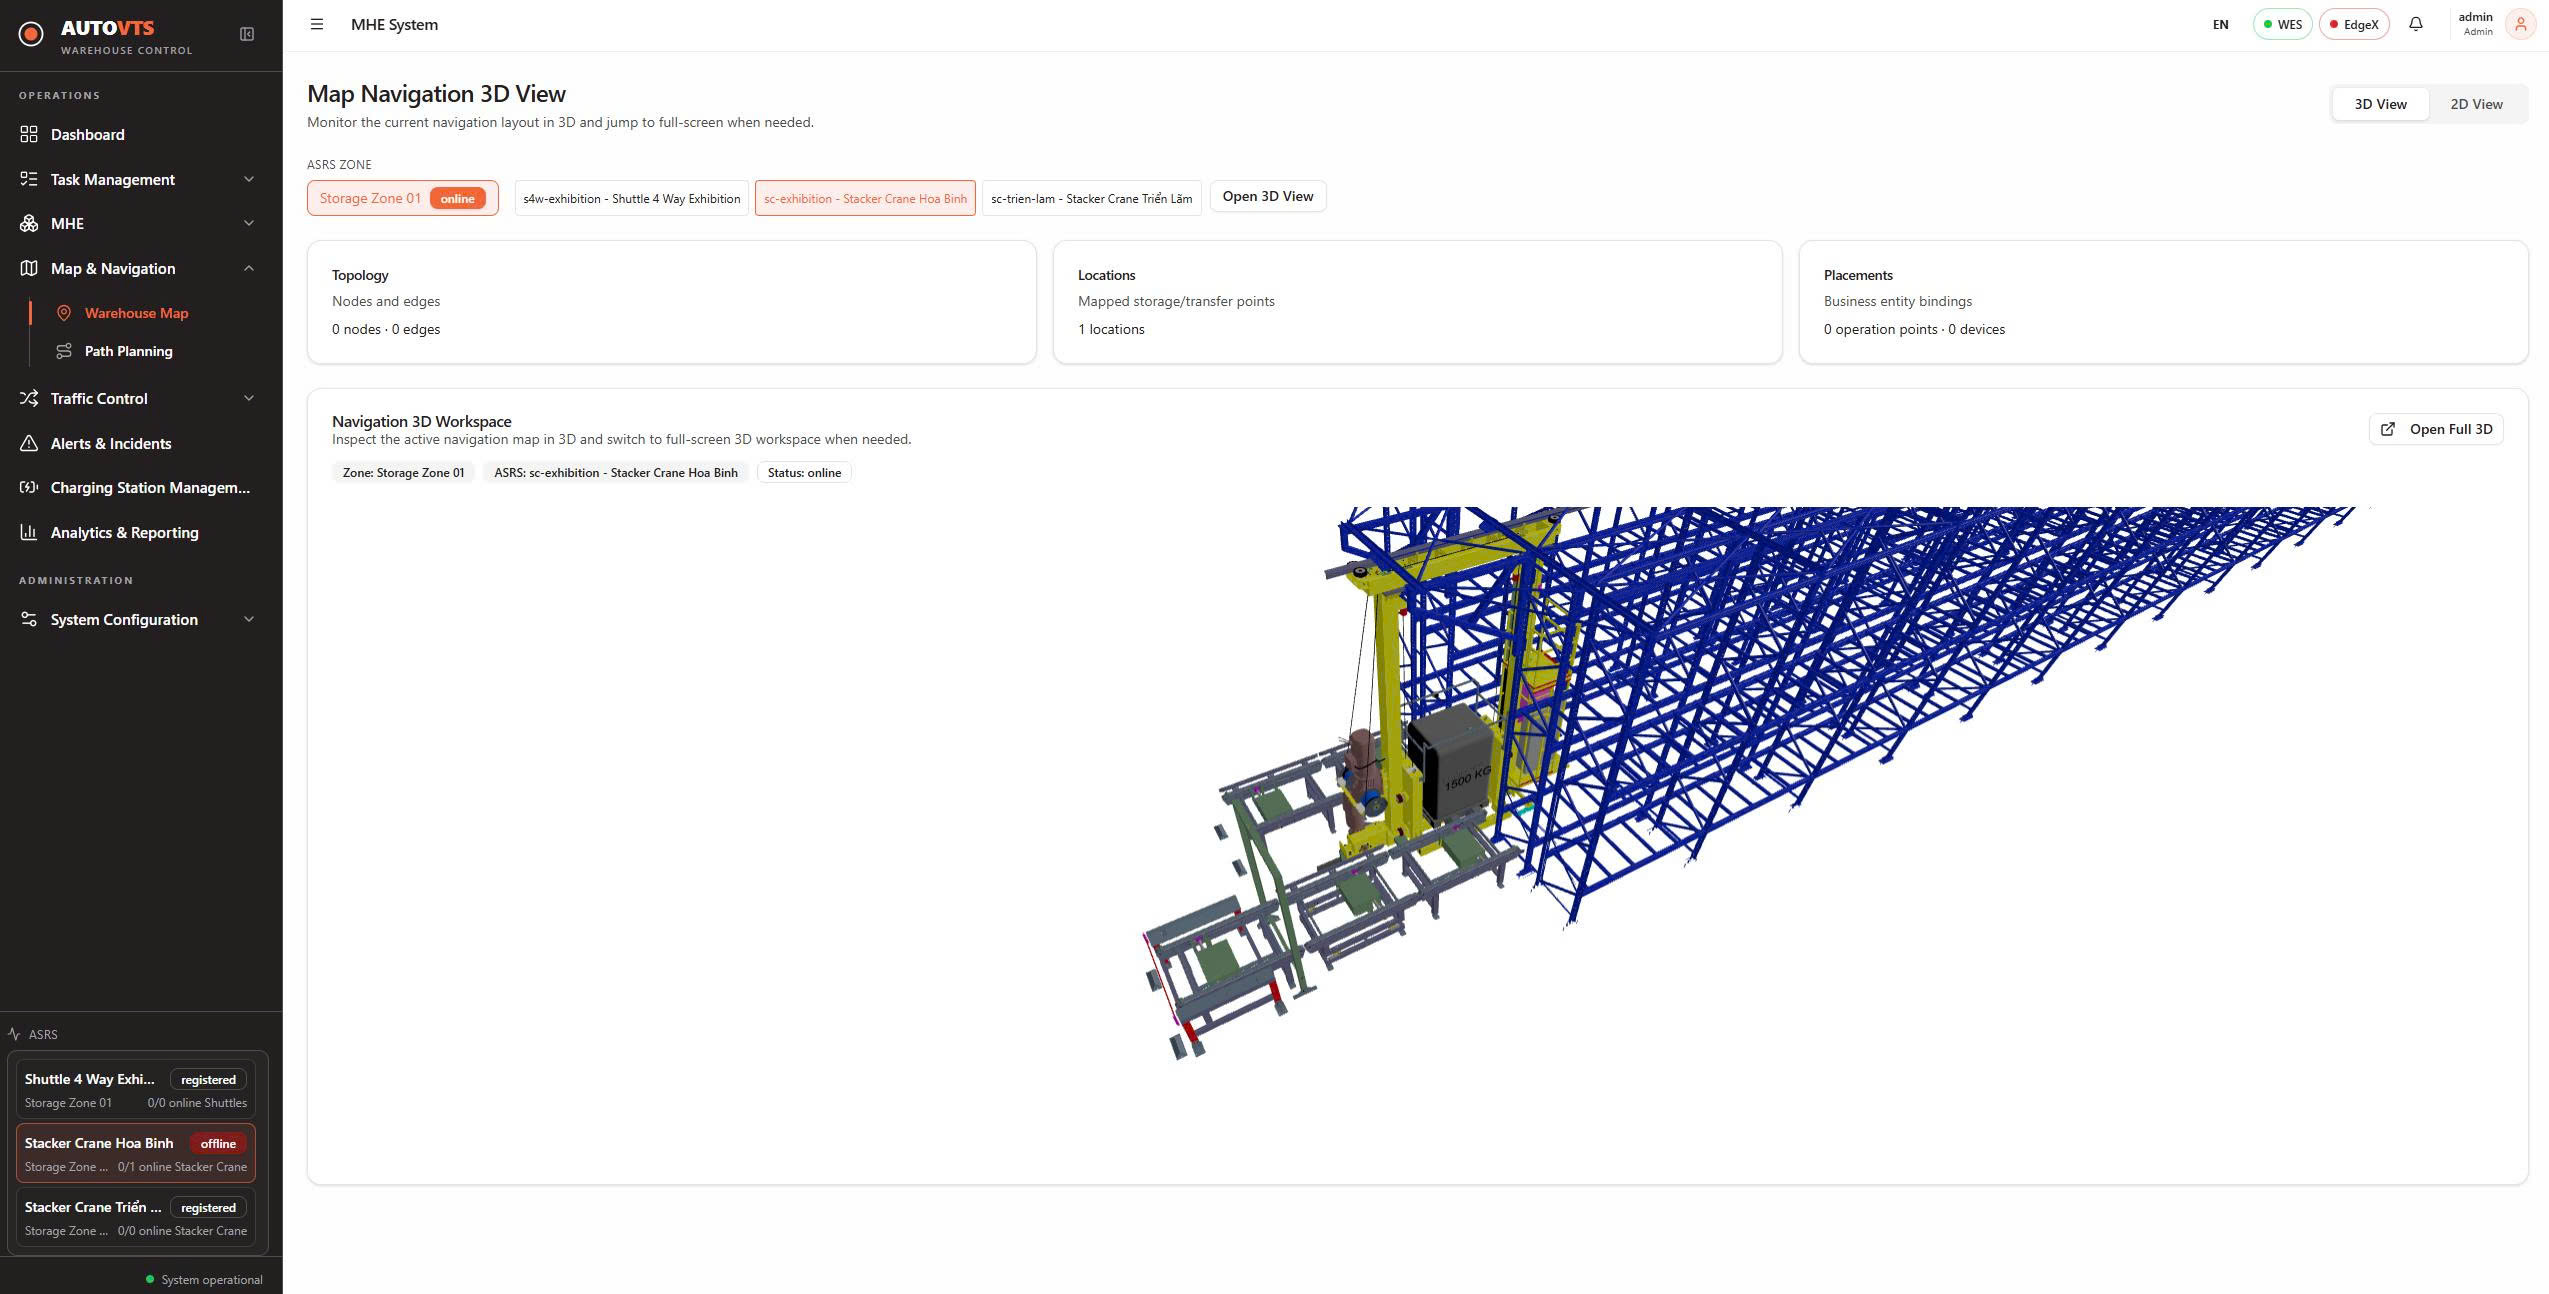Viewport: 2549px width, 1294px height.
Task: Click the Warehouse Map pin icon
Action: tap(64, 313)
